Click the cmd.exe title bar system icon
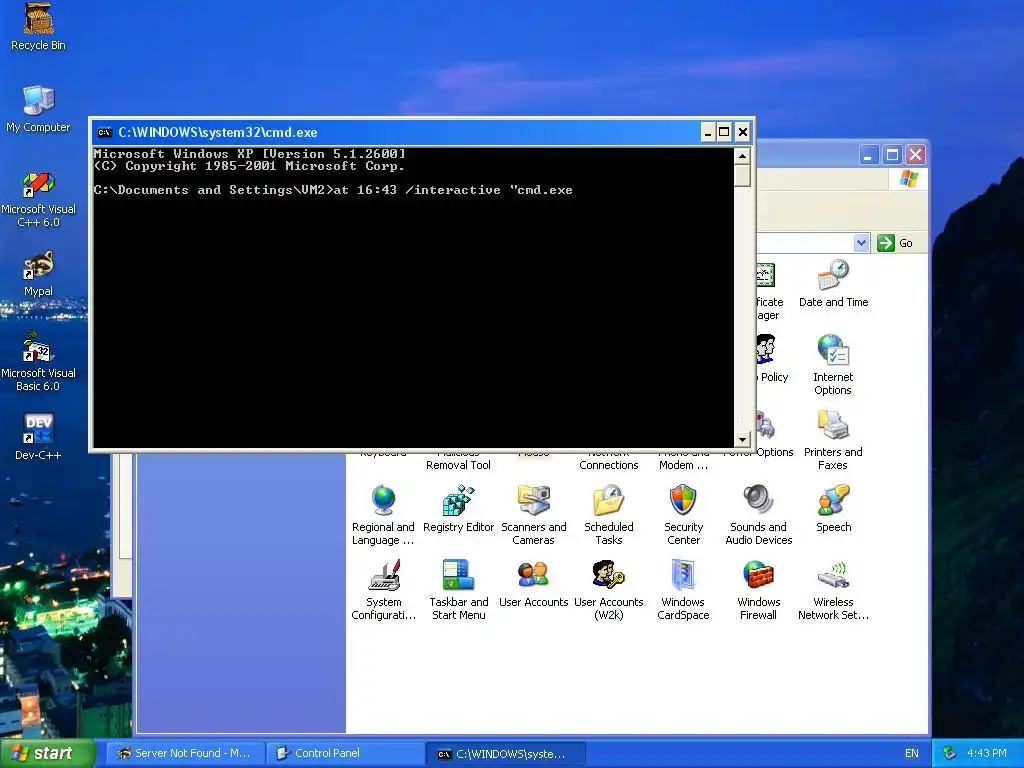 point(104,133)
